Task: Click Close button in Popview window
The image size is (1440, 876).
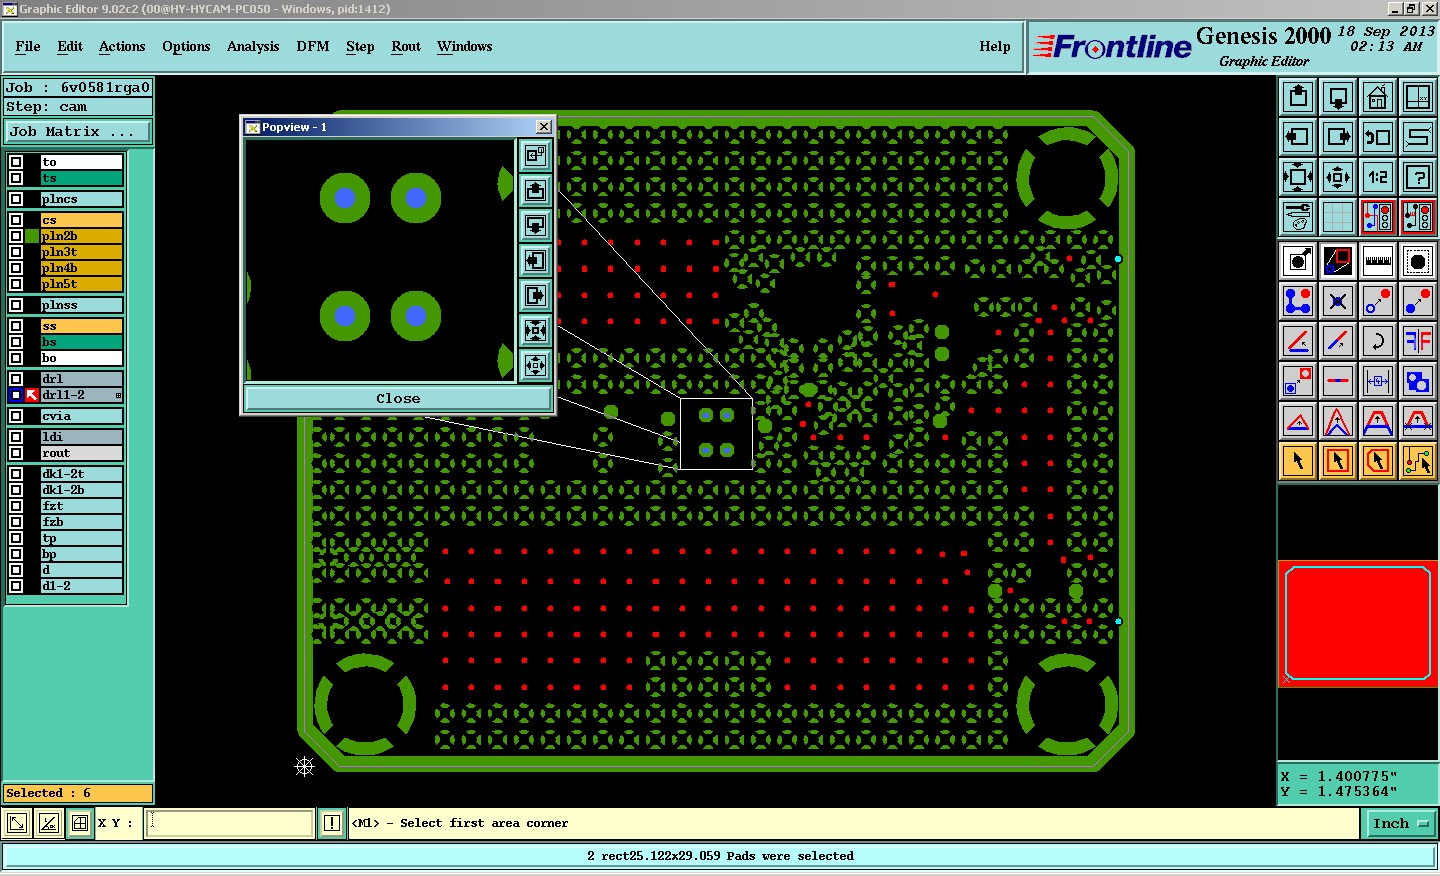Action: point(398,398)
